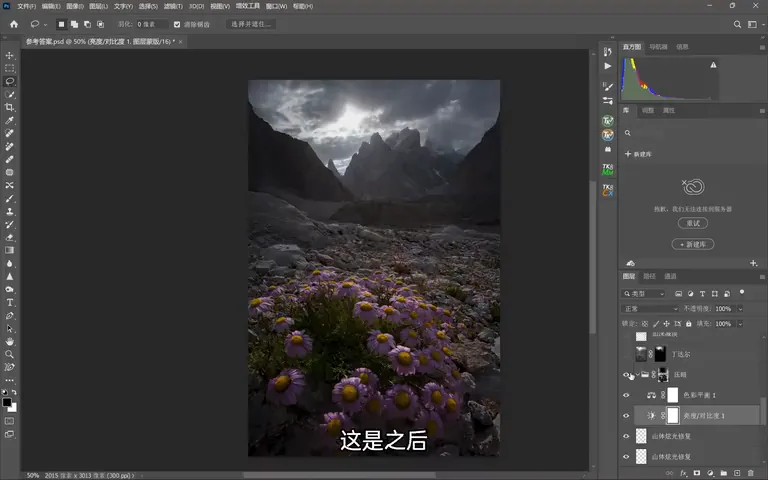Click the 重试 retry button
This screenshot has height=480, width=768.
tap(693, 223)
